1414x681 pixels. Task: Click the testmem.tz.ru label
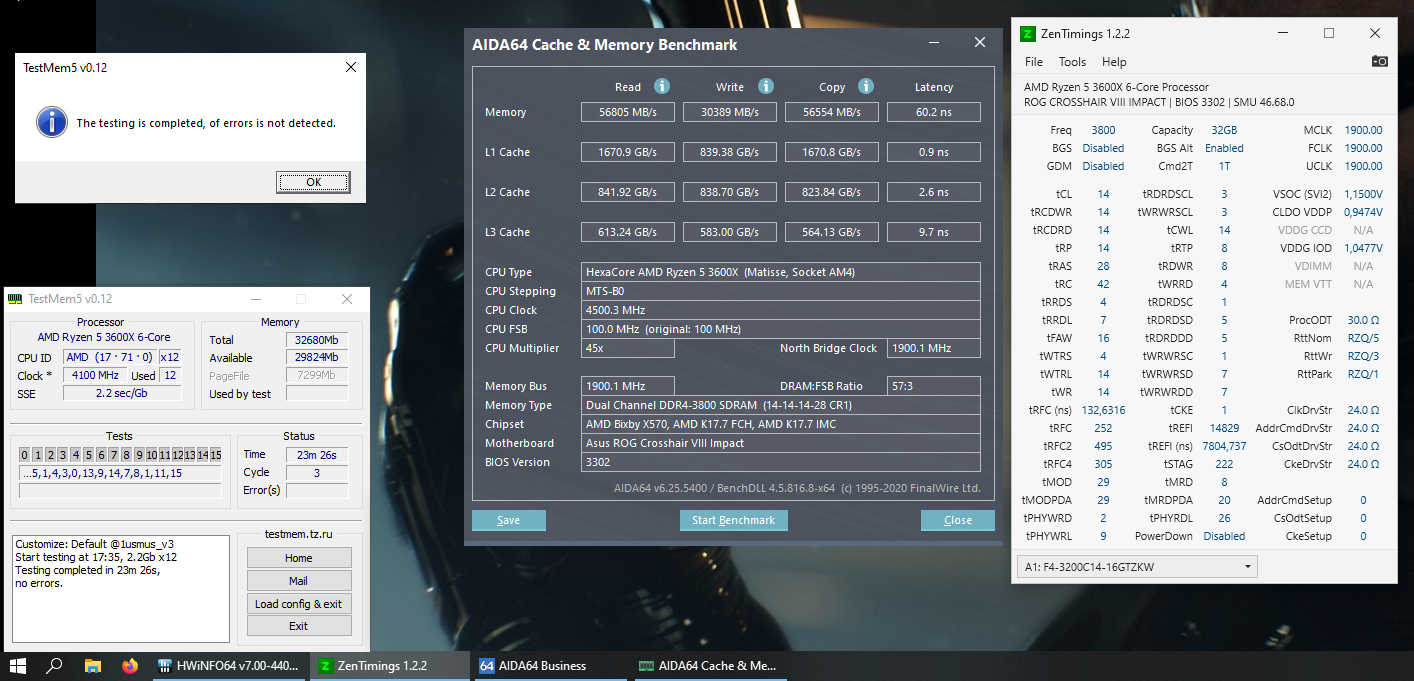(299, 534)
